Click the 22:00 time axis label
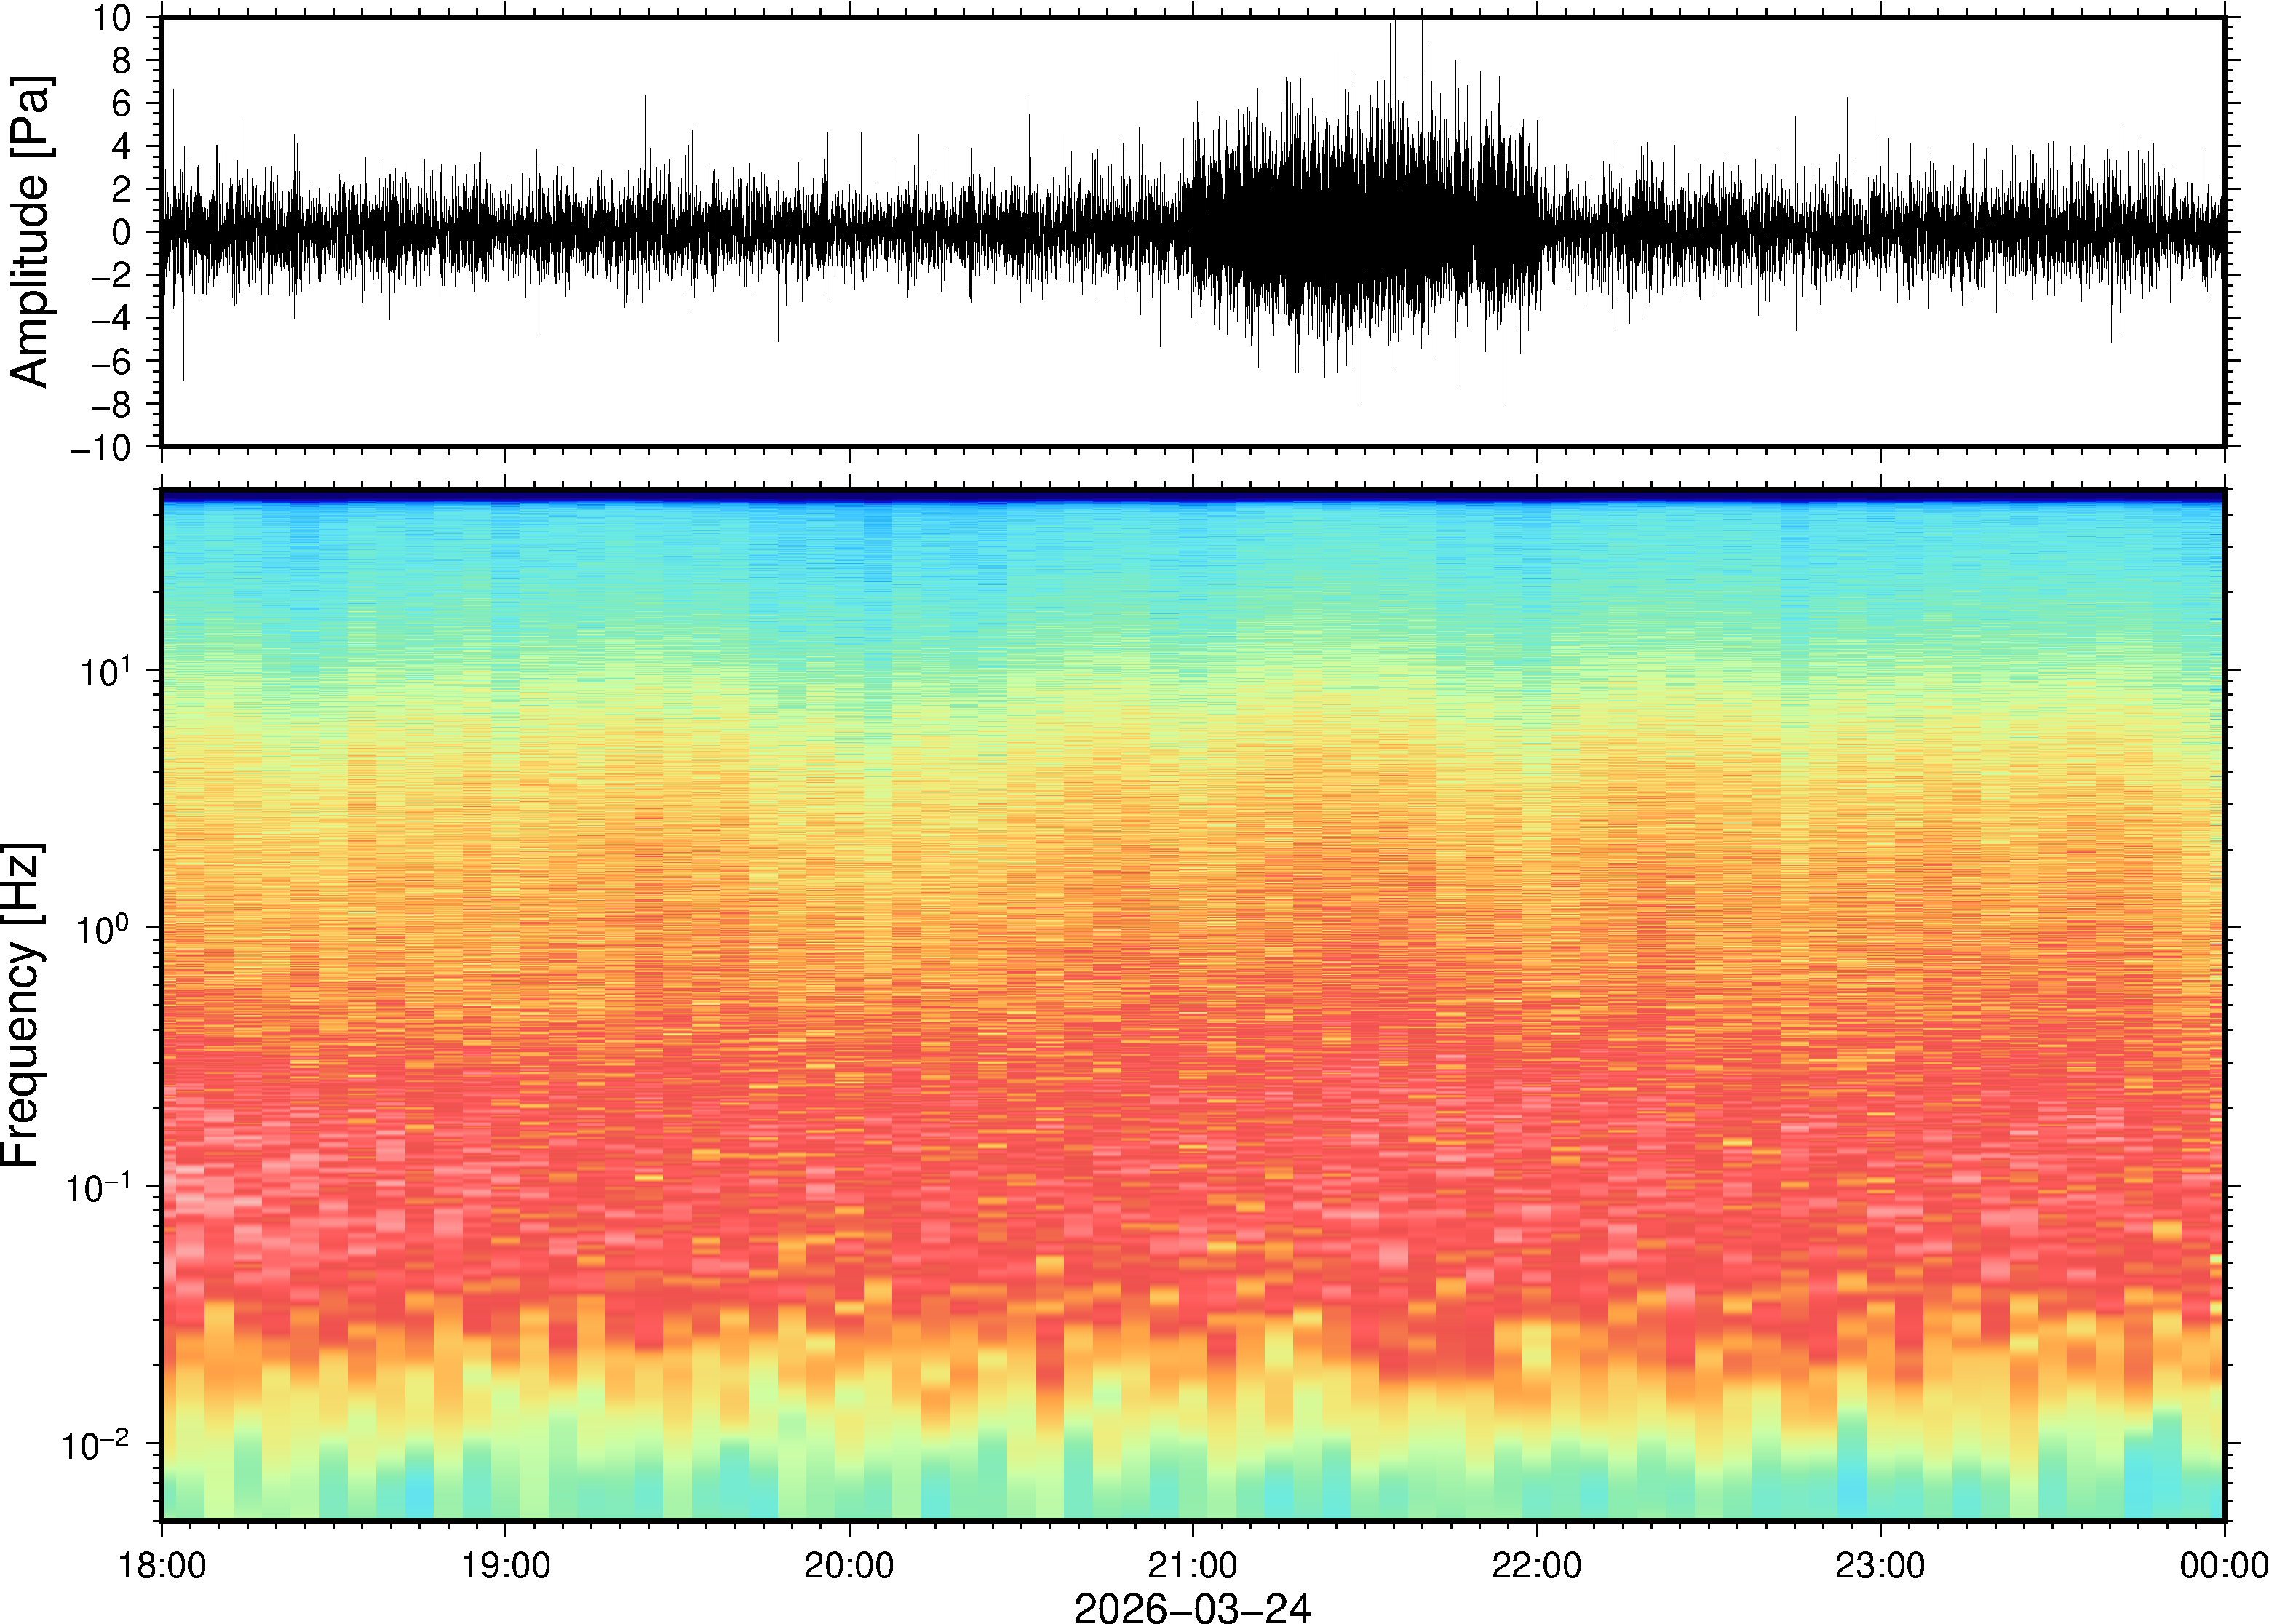 (x=1536, y=1565)
